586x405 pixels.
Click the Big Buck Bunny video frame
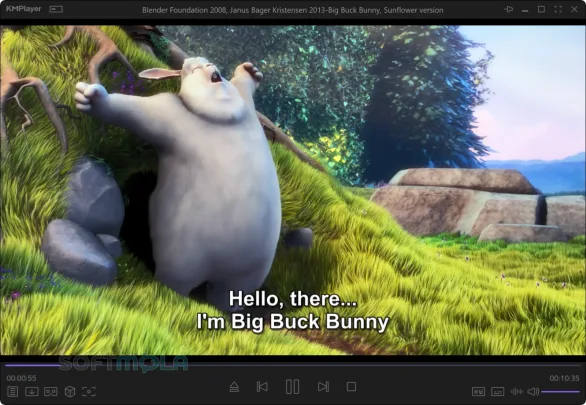[x=293, y=190]
